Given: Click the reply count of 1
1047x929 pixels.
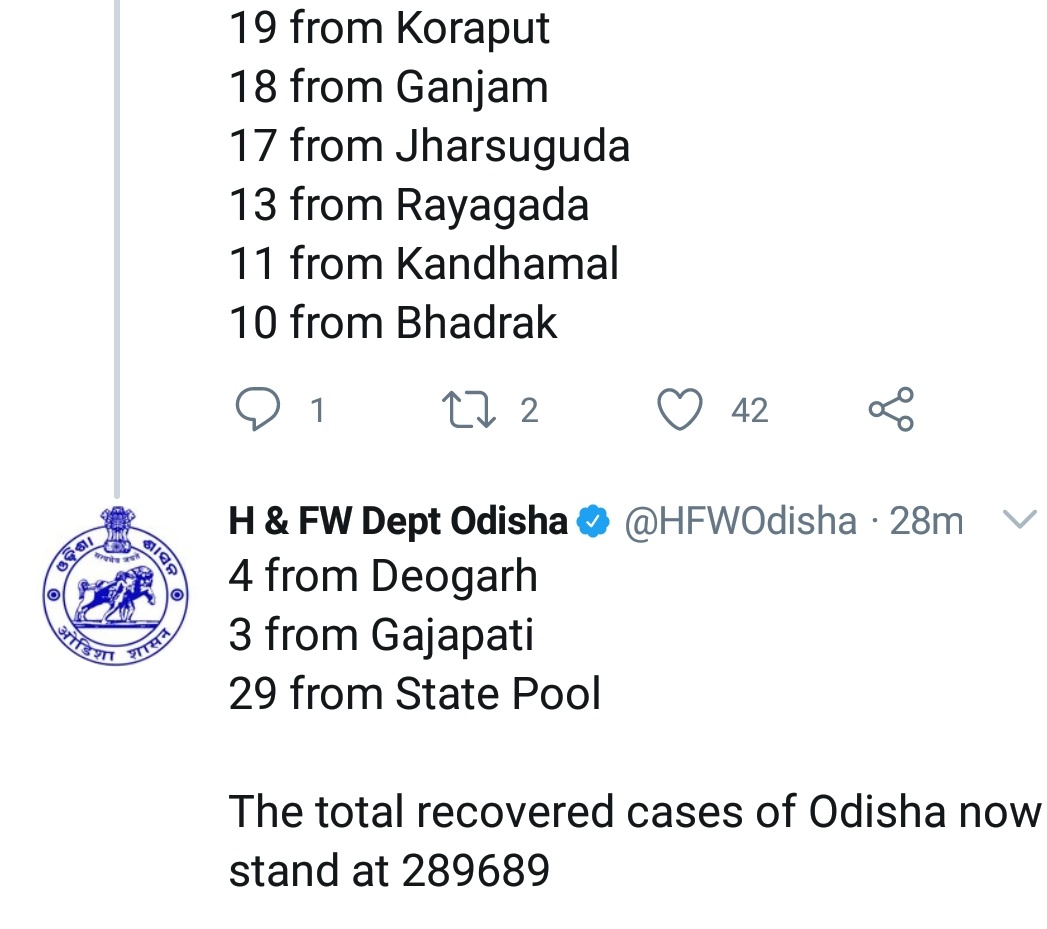Looking at the screenshot, I should (317, 411).
